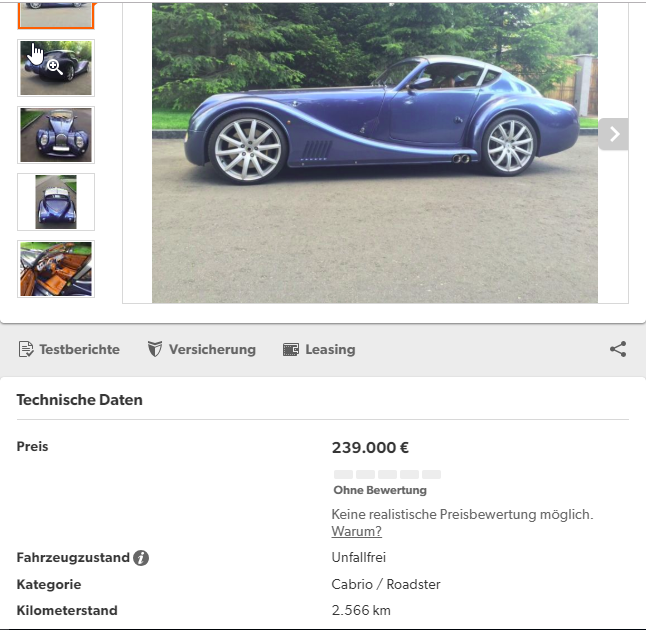
Task: Click the Leasing wallet icon
Action: coord(291,349)
